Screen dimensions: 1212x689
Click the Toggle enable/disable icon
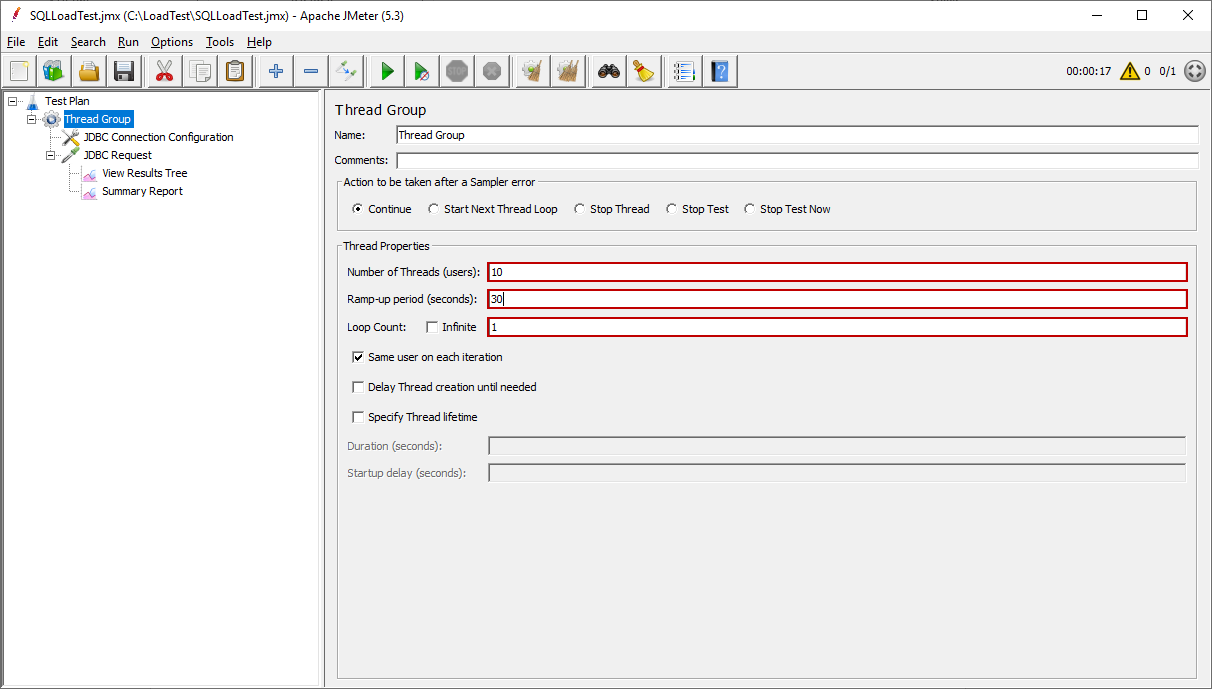[x=346, y=71]
